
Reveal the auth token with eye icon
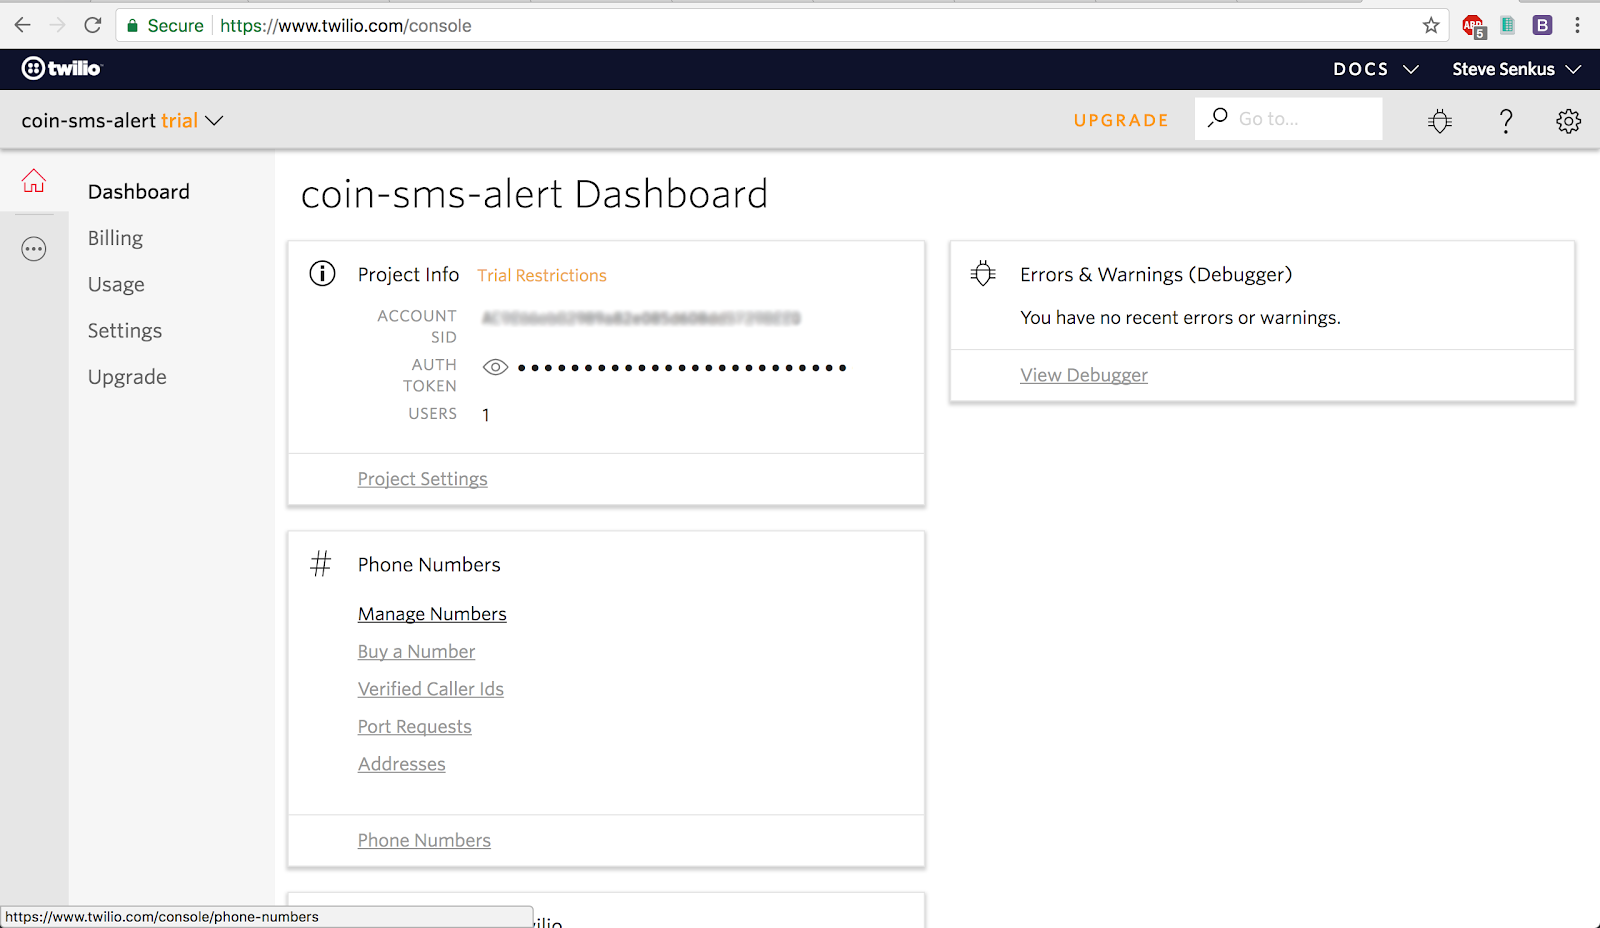tap(495, 367)
